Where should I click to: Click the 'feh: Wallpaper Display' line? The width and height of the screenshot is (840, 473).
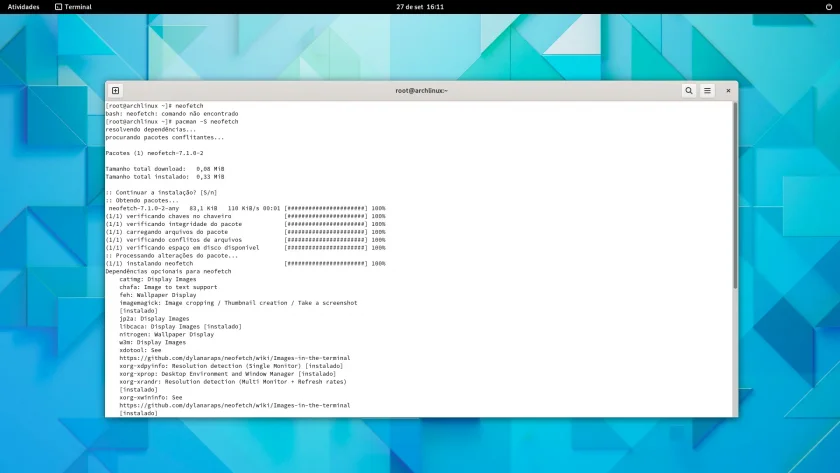click(158, 295)
